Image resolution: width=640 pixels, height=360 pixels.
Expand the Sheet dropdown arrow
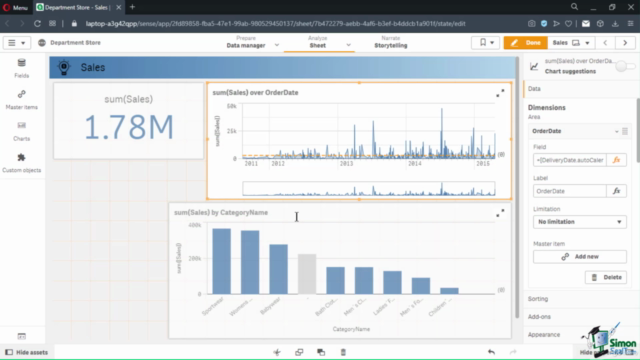pyautogui.click(x=349, y=45)
